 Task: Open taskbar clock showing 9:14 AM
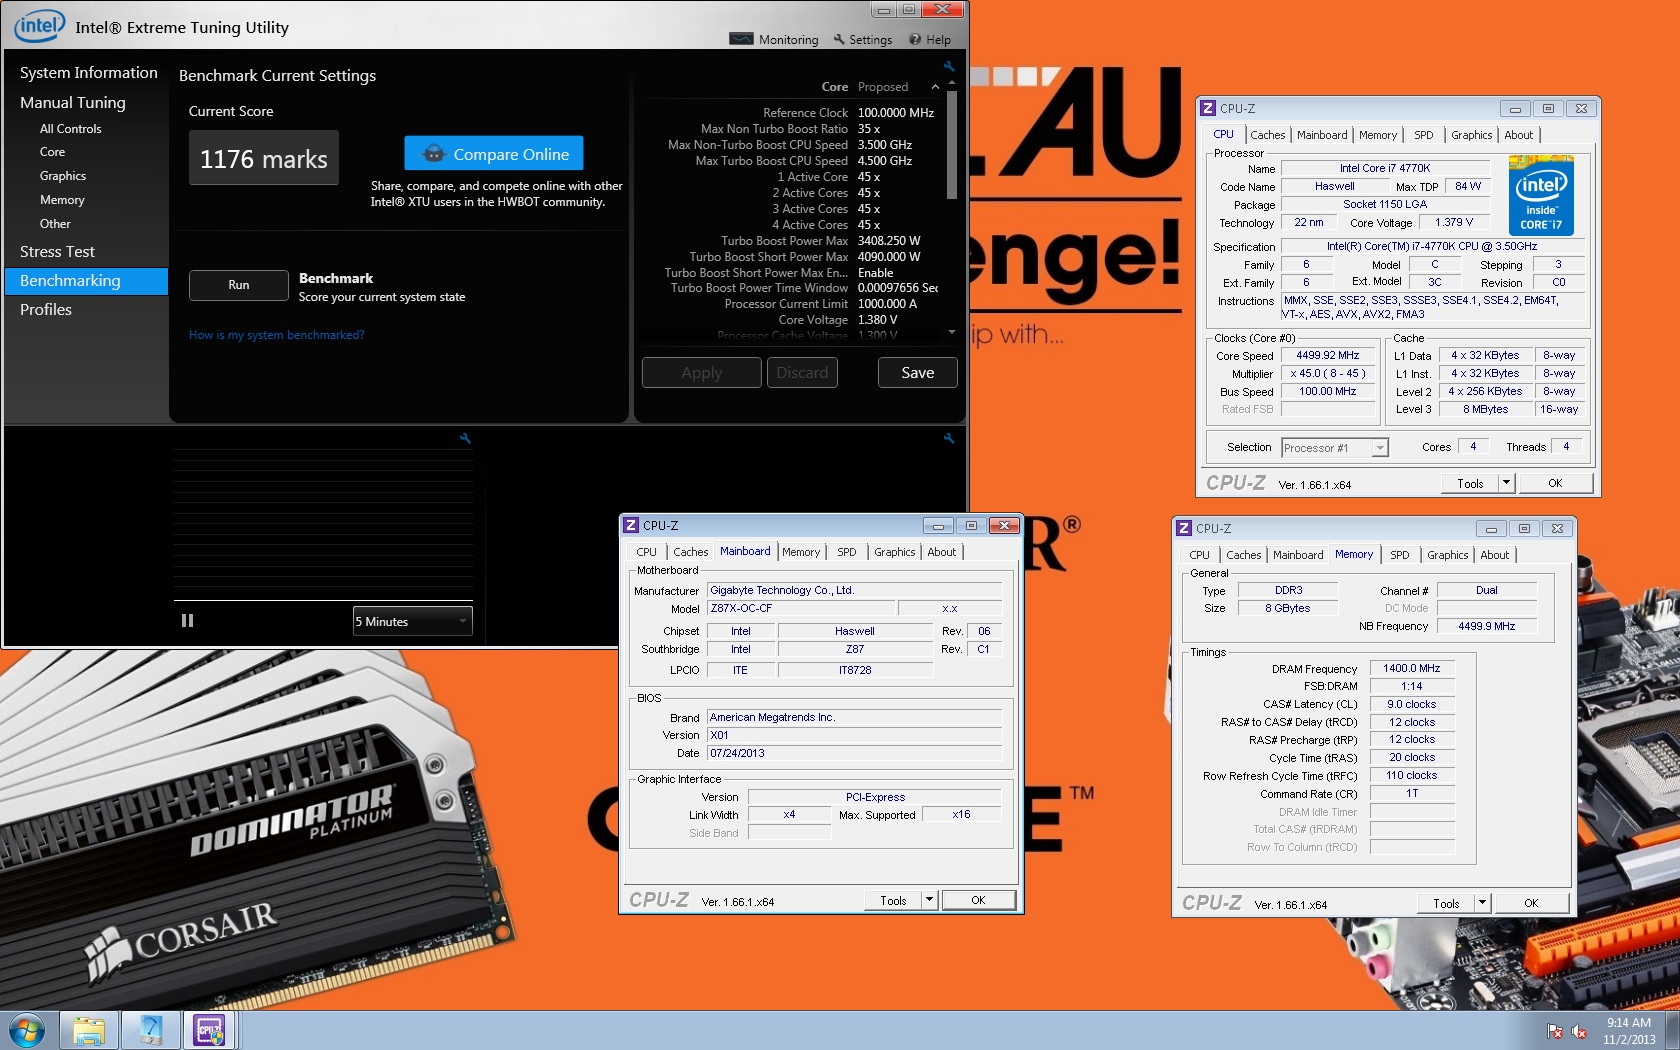click(1629, 1031)
